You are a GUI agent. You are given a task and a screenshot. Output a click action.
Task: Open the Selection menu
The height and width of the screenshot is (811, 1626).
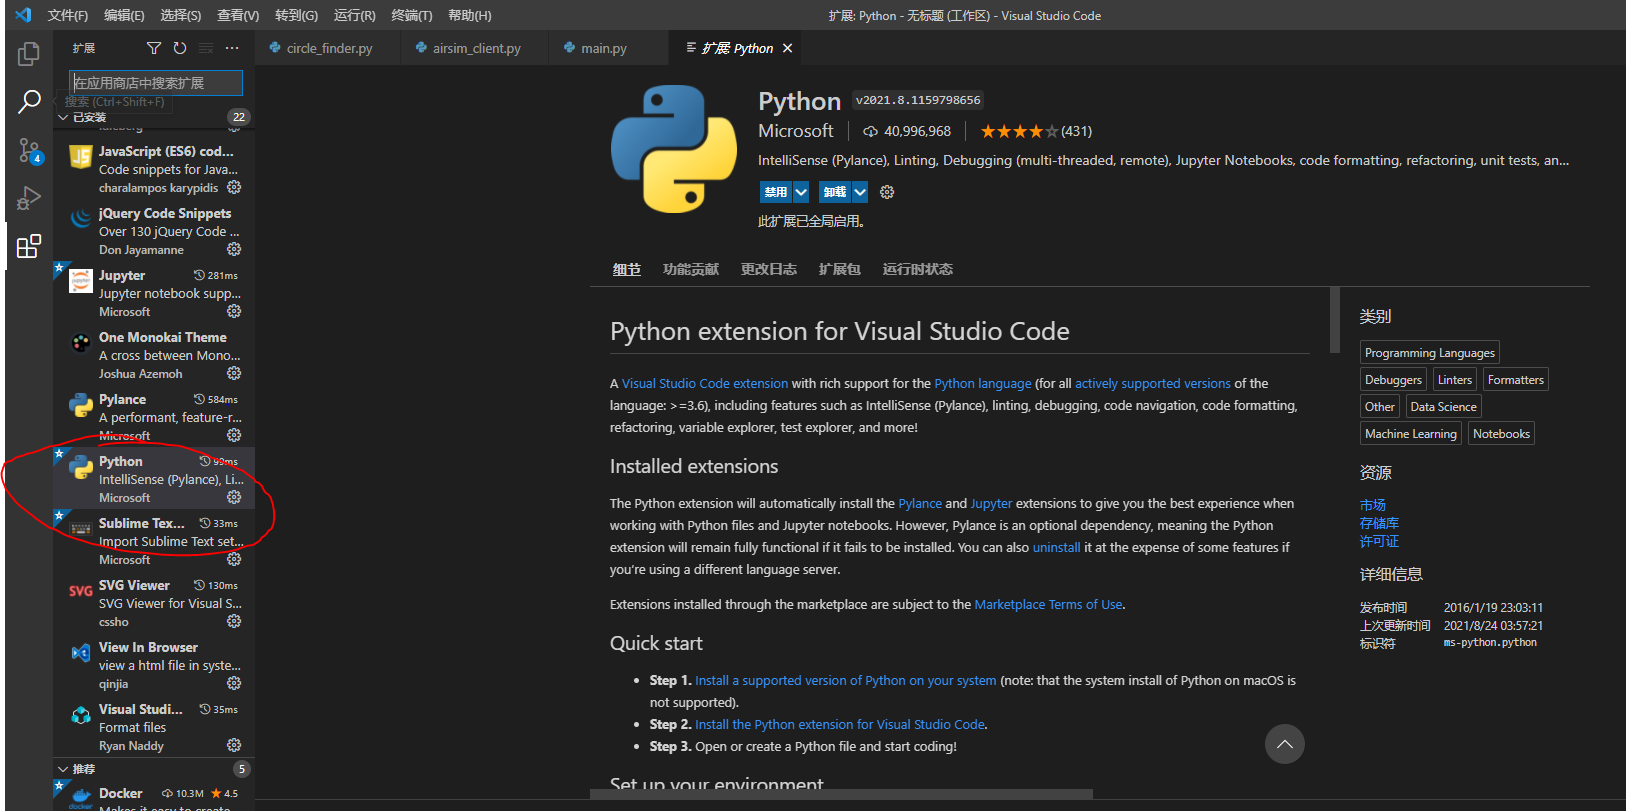[181, 15]
